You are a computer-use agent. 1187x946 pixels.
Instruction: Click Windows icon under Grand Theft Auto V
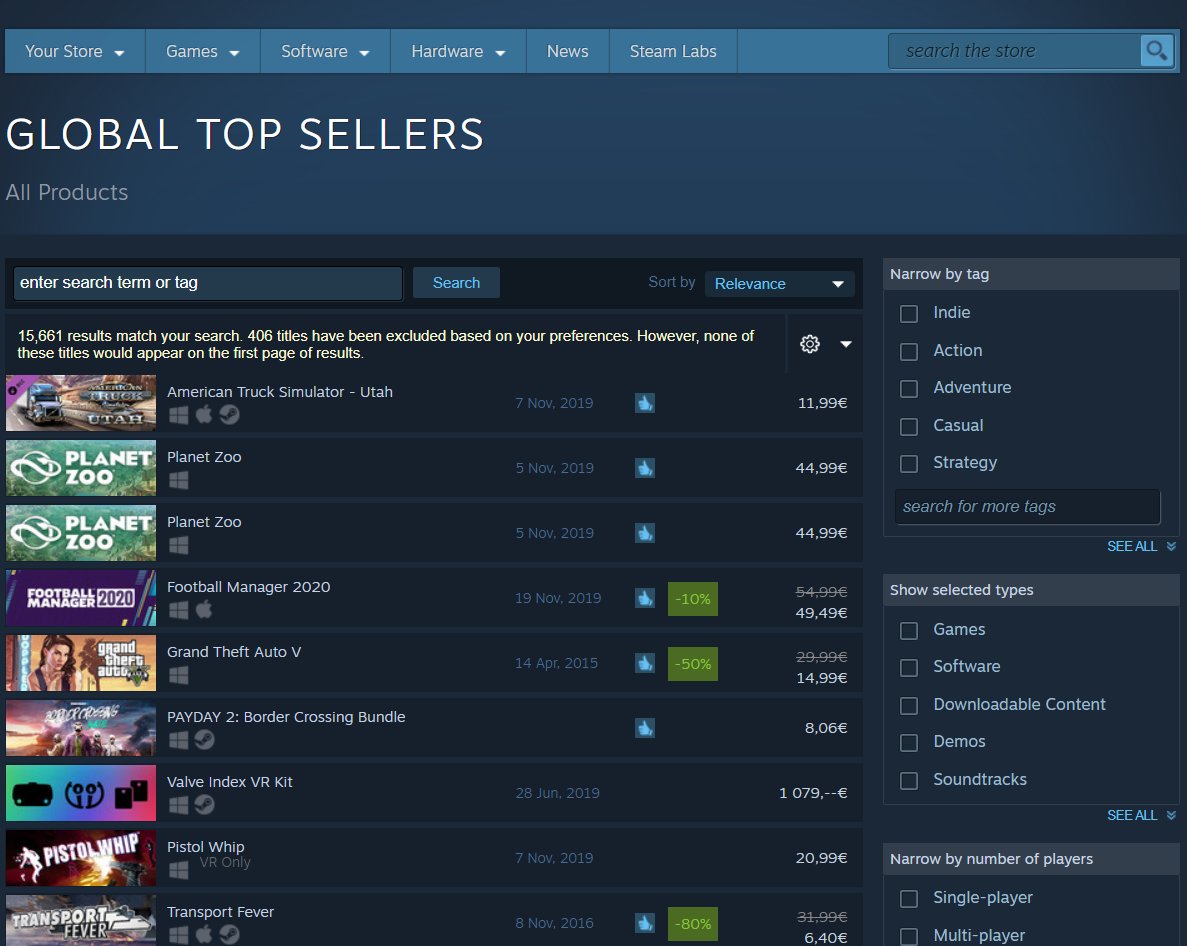point(179,675)
